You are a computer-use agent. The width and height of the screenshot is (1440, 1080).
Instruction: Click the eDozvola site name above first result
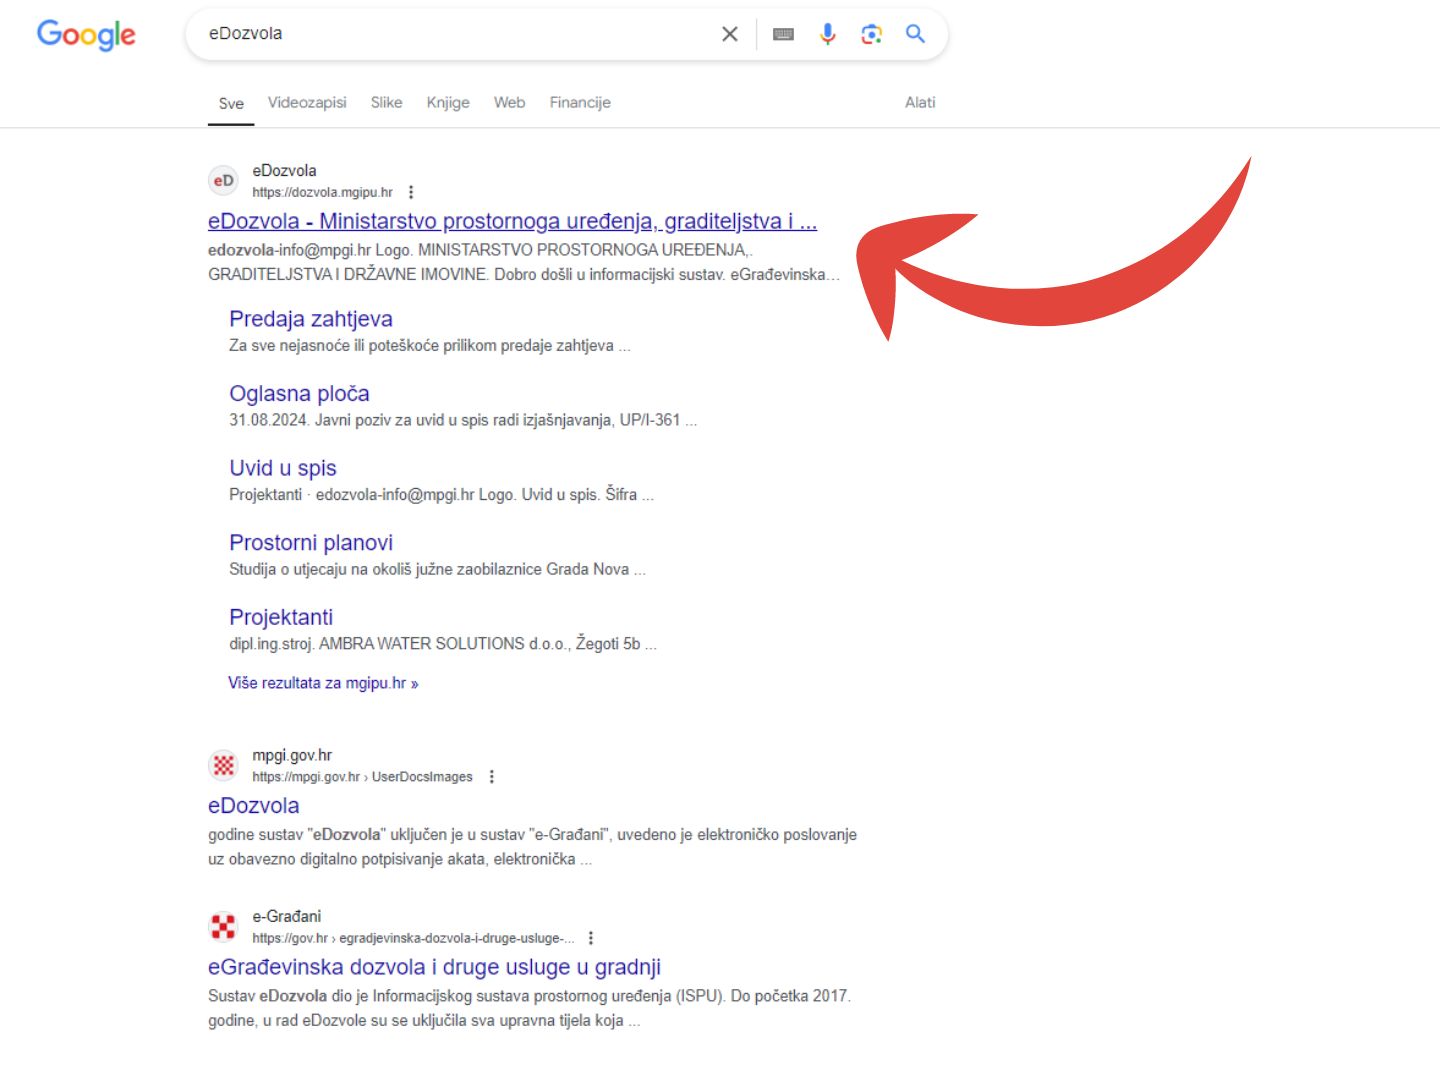tap(284, 171)
